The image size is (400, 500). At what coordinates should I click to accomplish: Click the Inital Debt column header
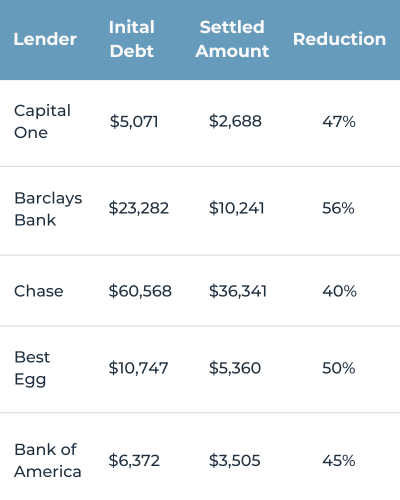(x=132, y=39)
